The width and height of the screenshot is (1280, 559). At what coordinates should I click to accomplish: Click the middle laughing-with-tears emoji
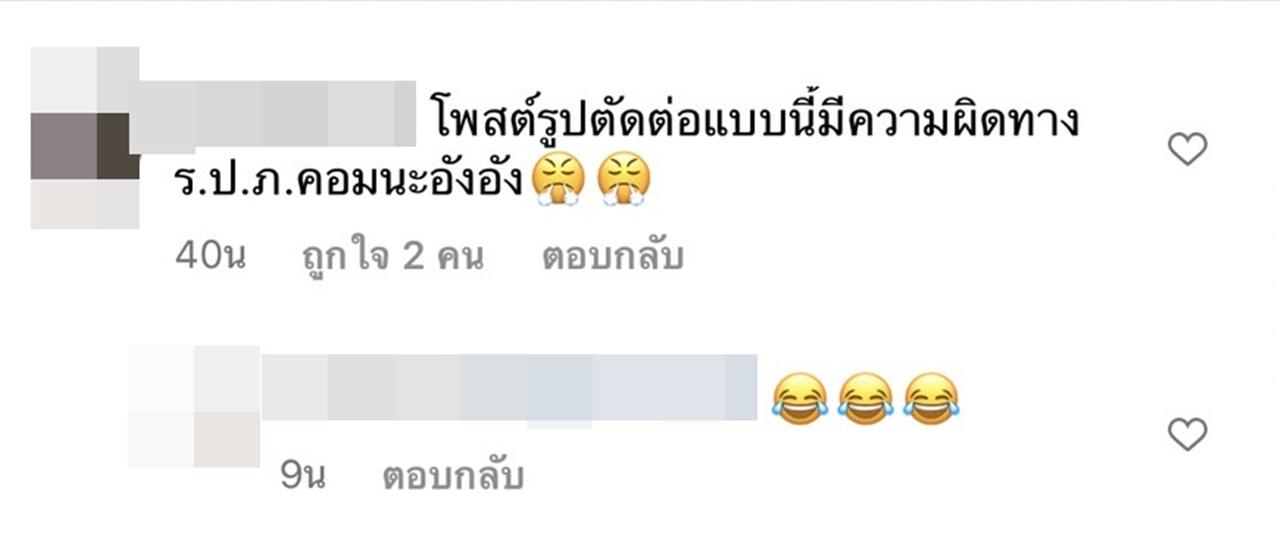(867, 399)
